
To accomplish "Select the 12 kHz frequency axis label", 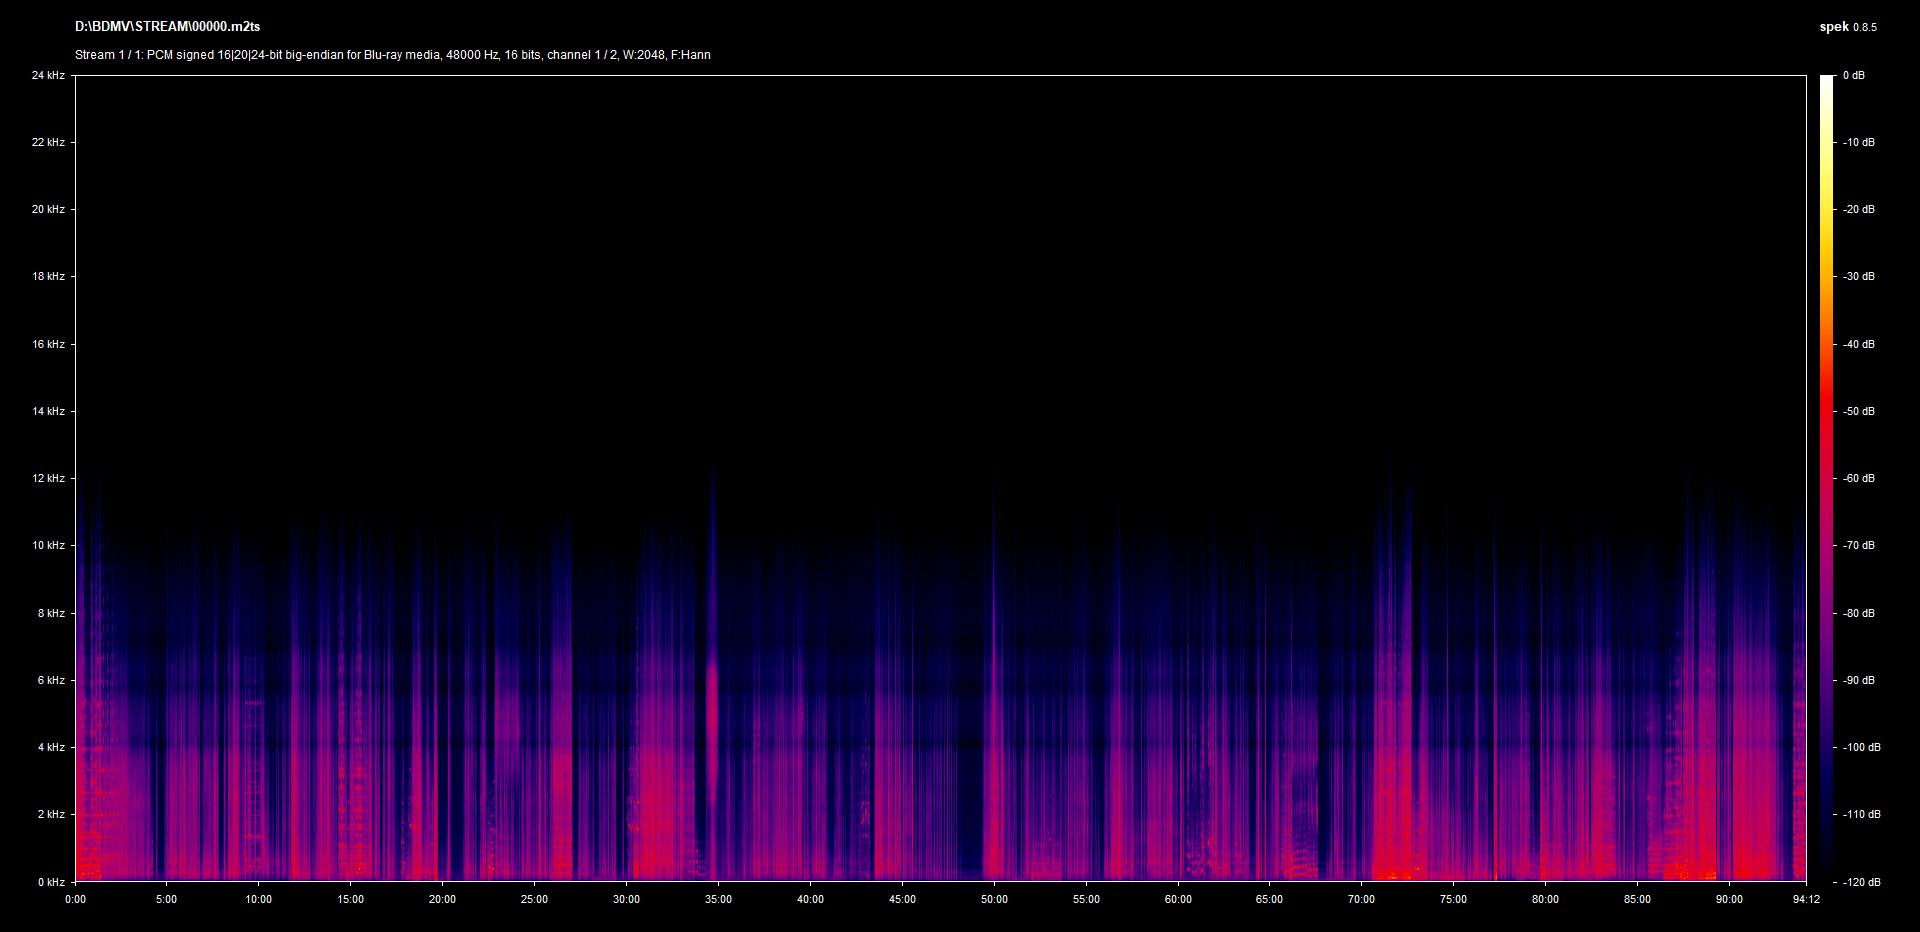I will (x=48, y=478).
